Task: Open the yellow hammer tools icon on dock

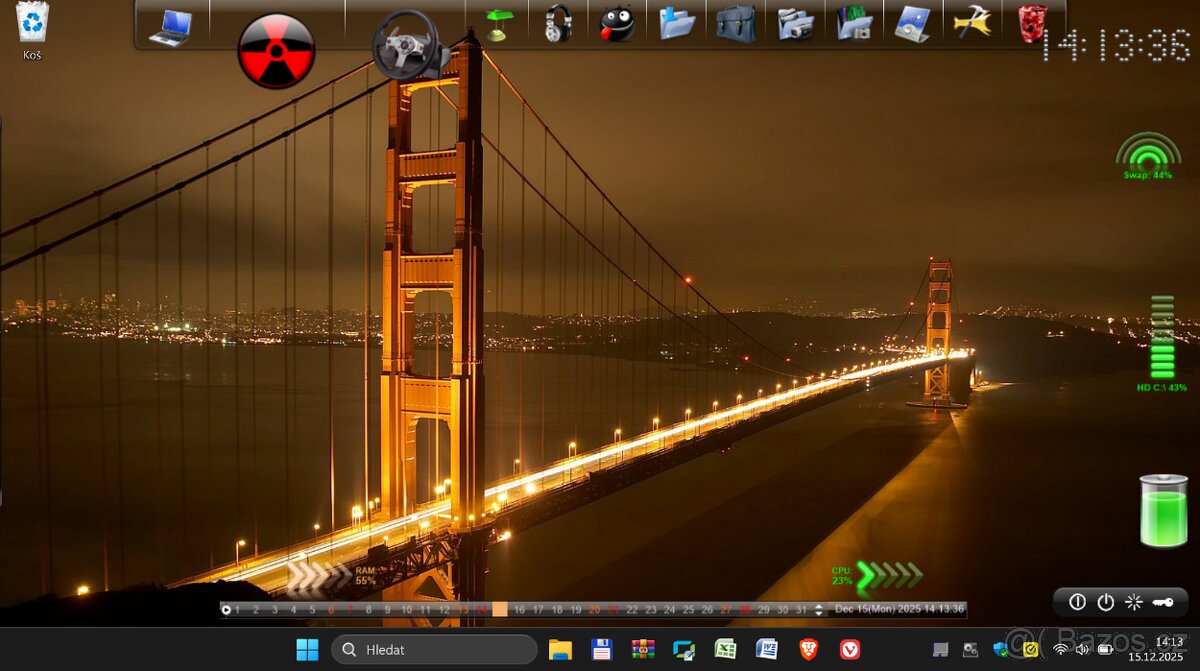Action: coord(972,23)
